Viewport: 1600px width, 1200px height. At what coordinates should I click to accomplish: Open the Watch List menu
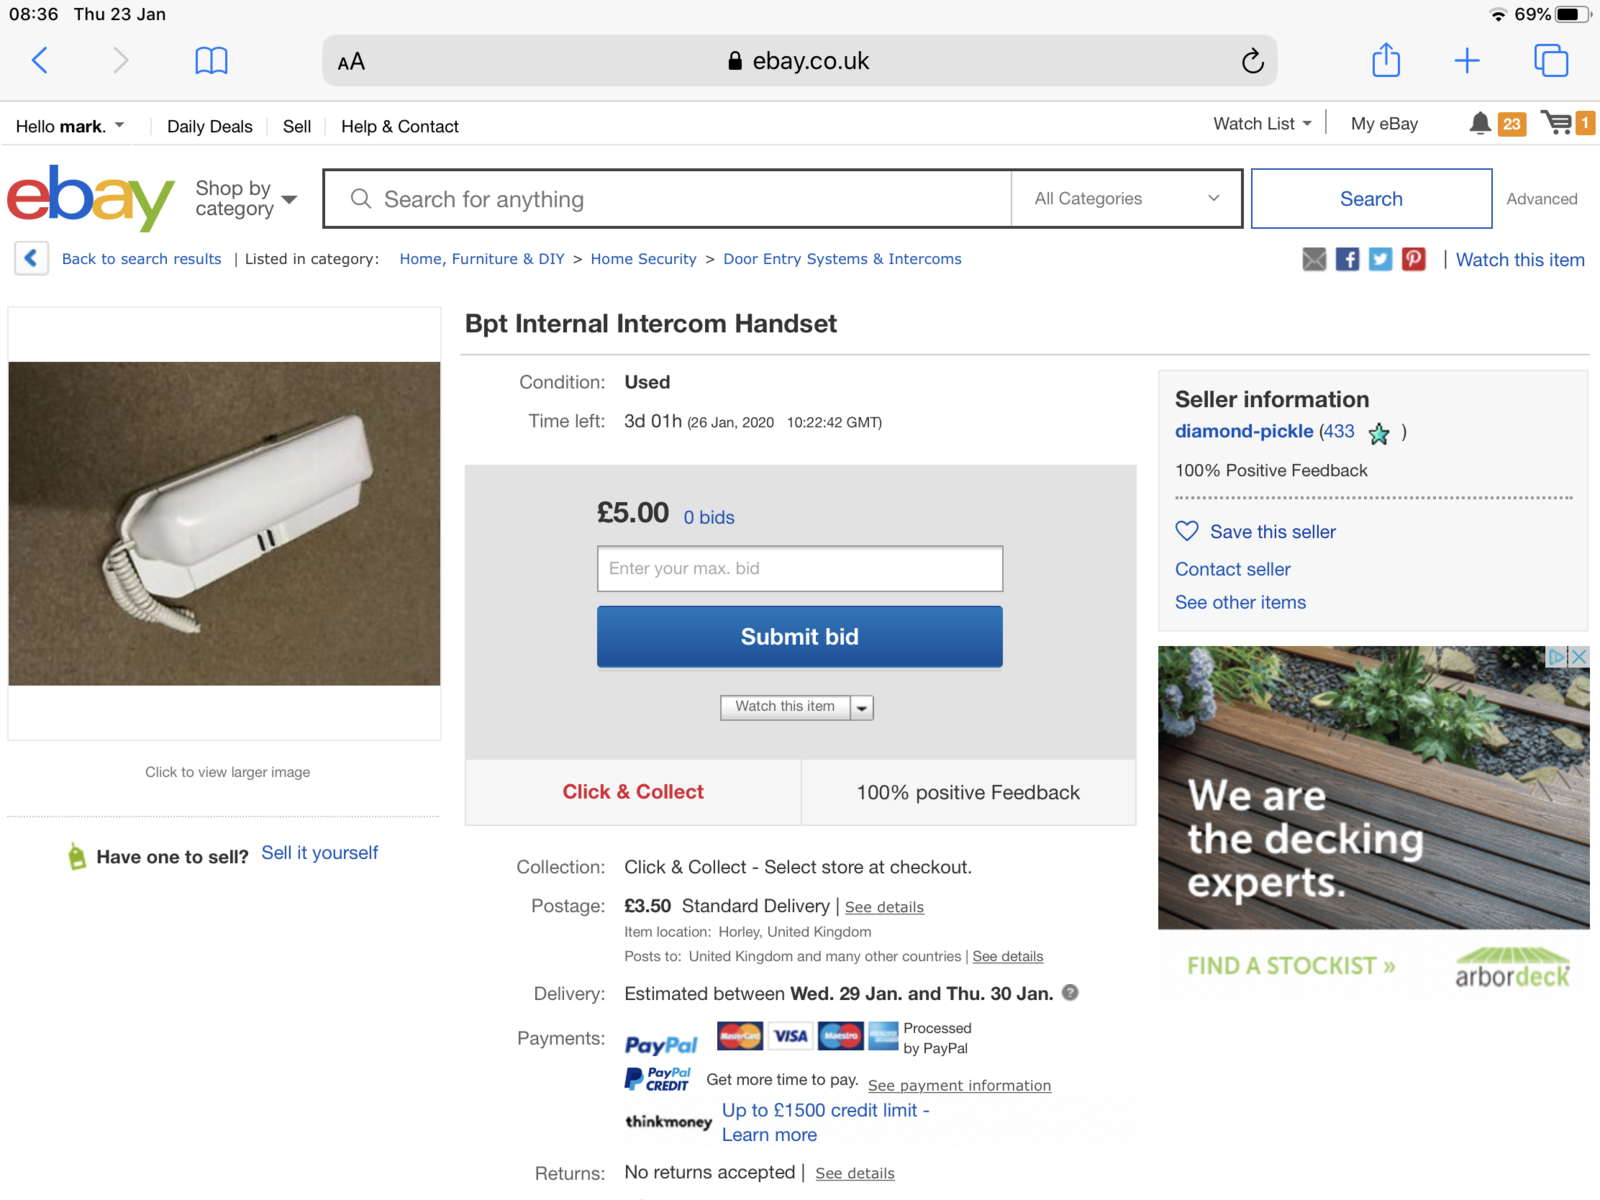point(1262,124)
